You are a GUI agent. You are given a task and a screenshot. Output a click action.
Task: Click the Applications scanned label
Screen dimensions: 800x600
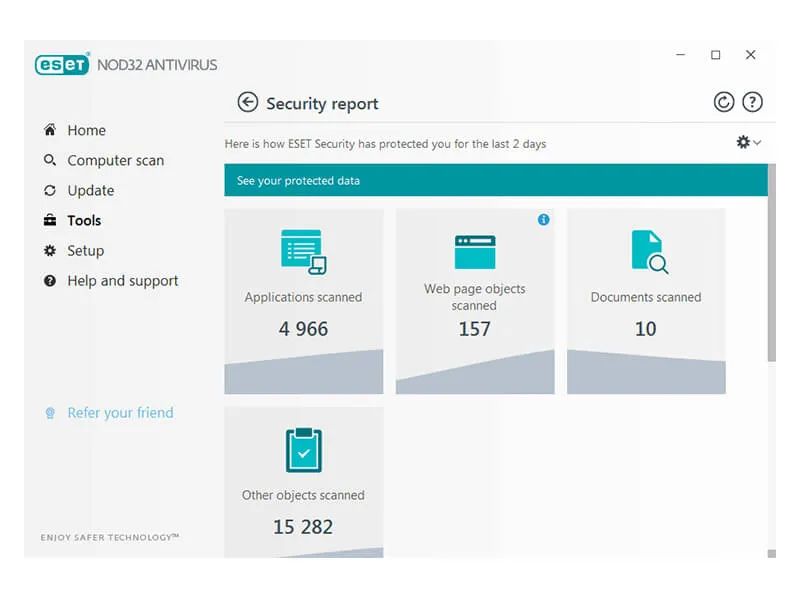pos(304,297)
